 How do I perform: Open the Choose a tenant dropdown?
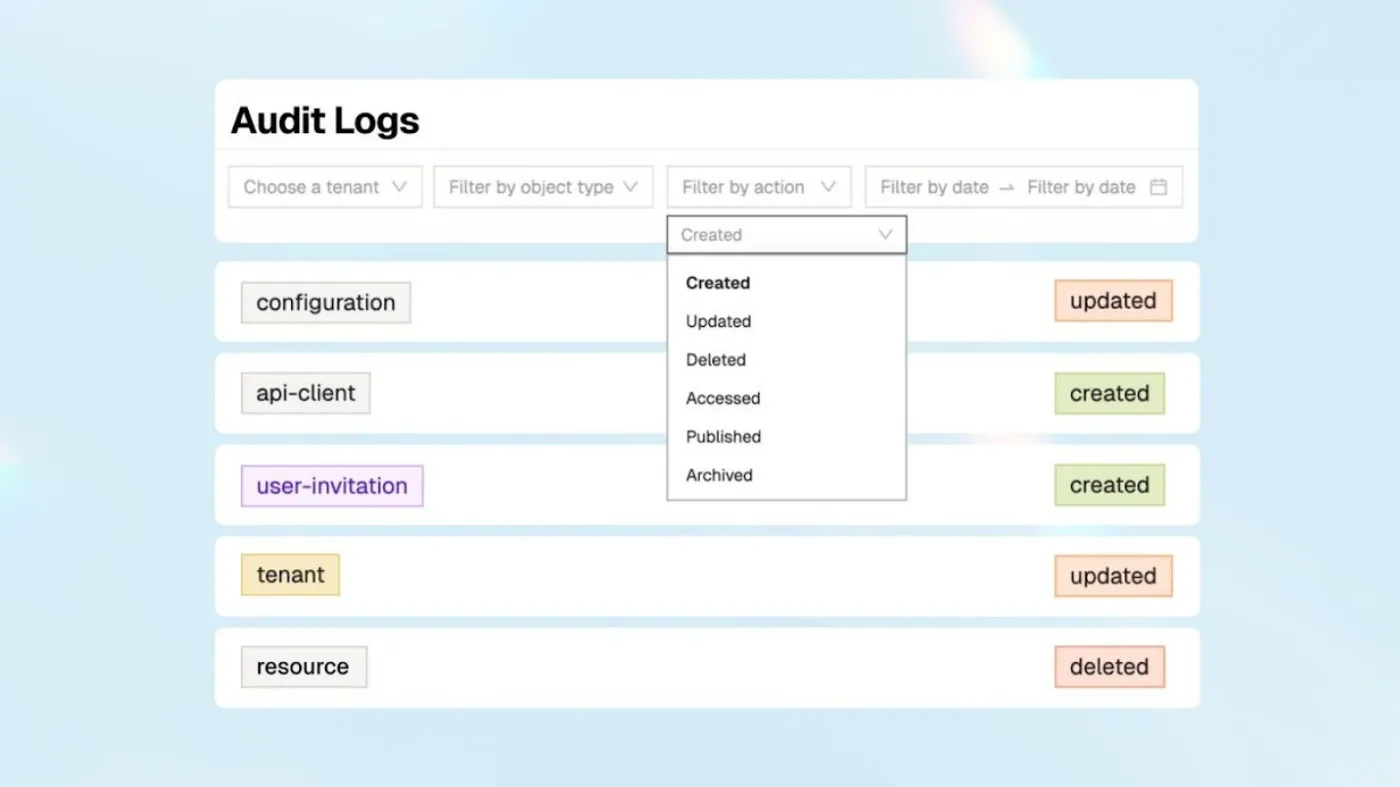point(325,187)
